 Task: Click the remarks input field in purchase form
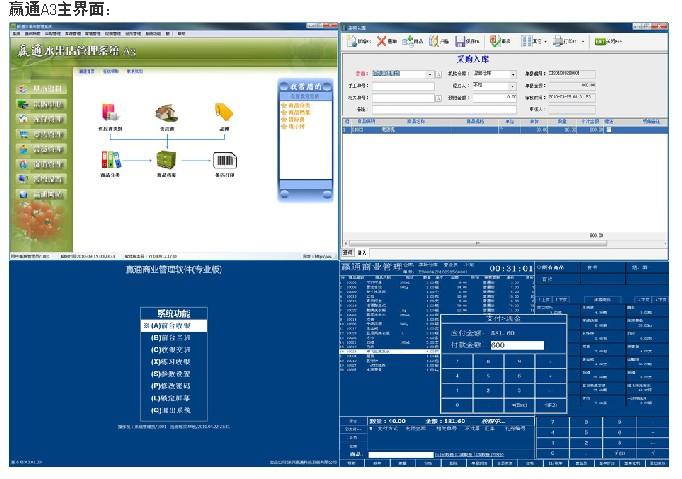click(444, 110)
